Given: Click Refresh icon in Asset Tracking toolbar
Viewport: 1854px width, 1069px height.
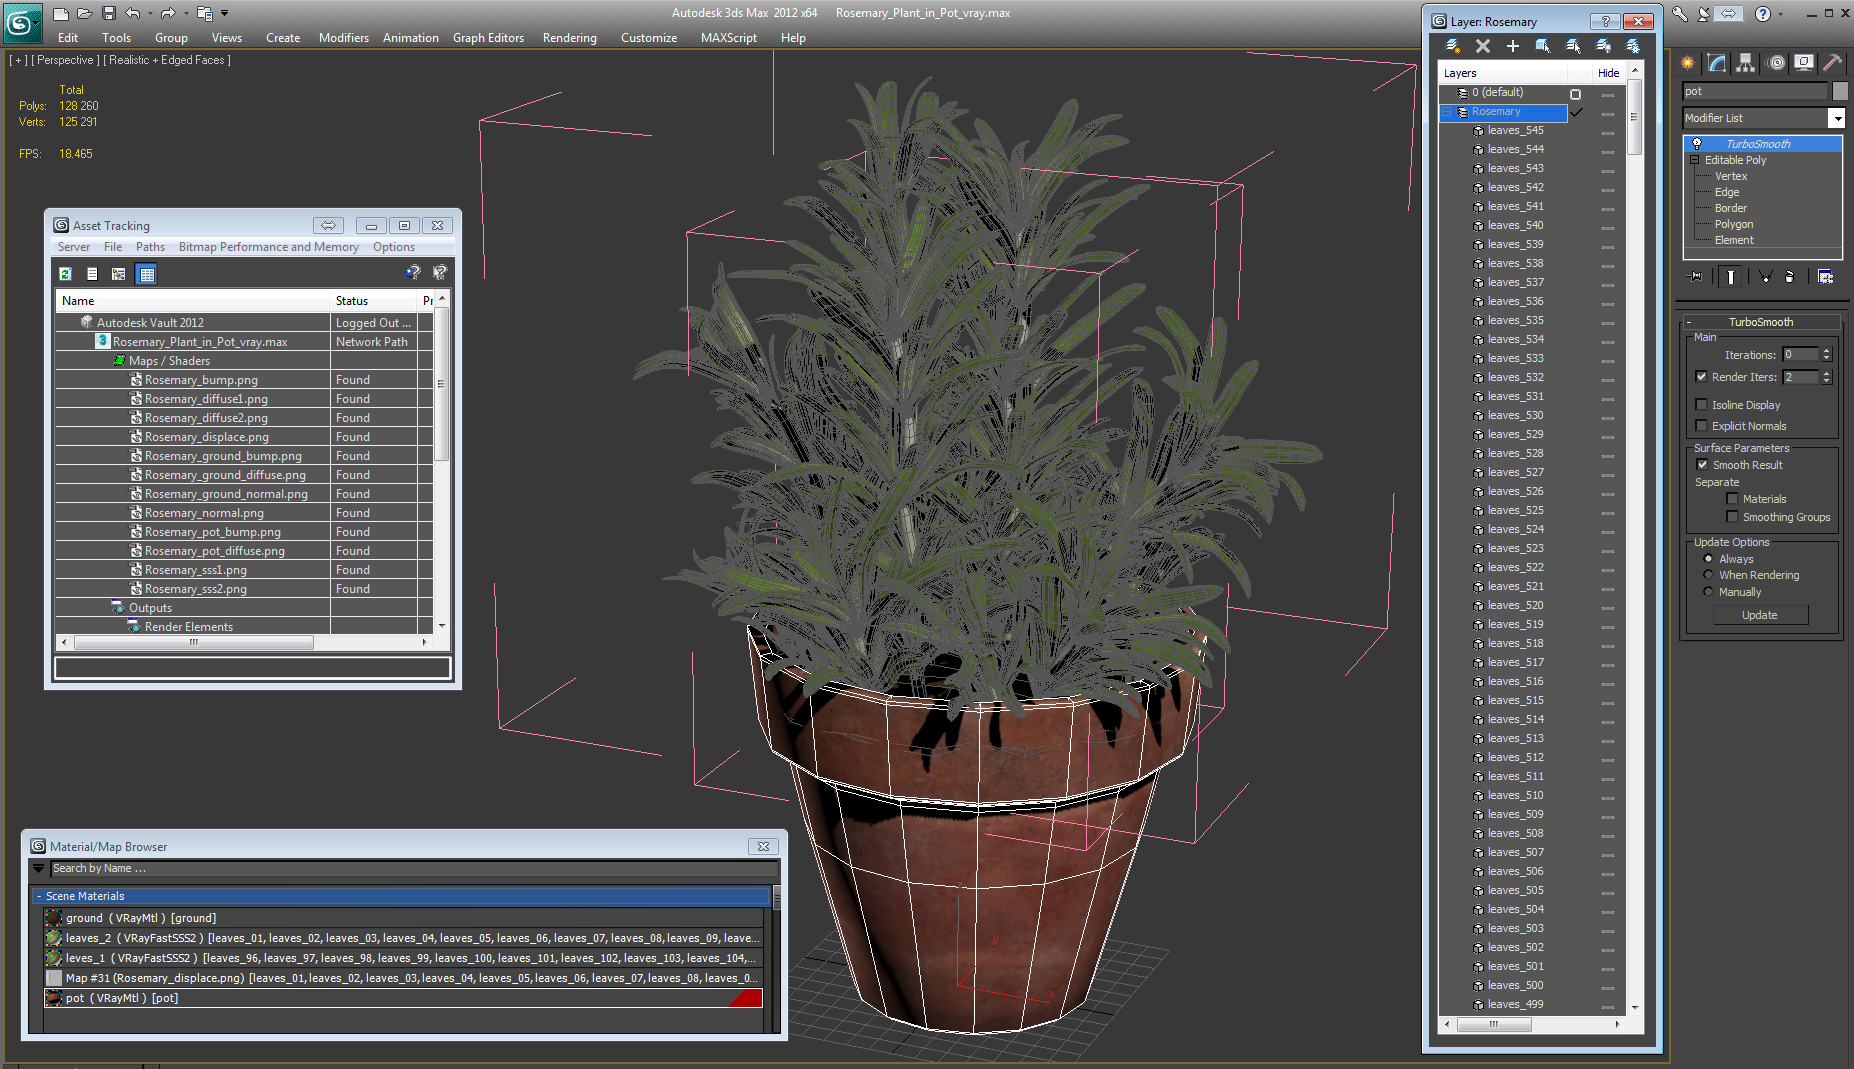Looking at the screenshot, I should click(x=65, y=274).
